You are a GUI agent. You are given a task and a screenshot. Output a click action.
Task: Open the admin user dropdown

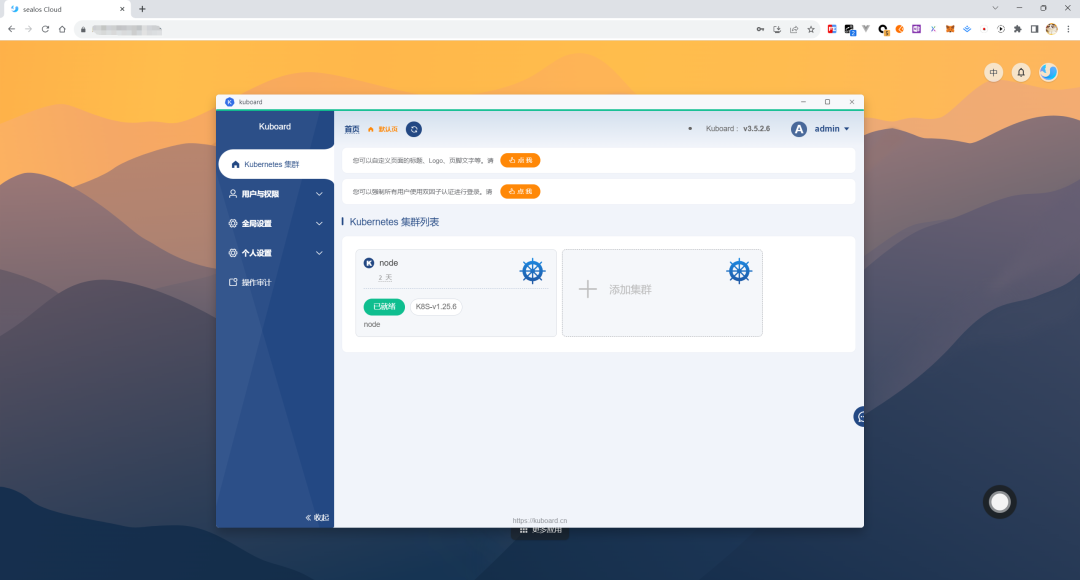click(832, 129)
